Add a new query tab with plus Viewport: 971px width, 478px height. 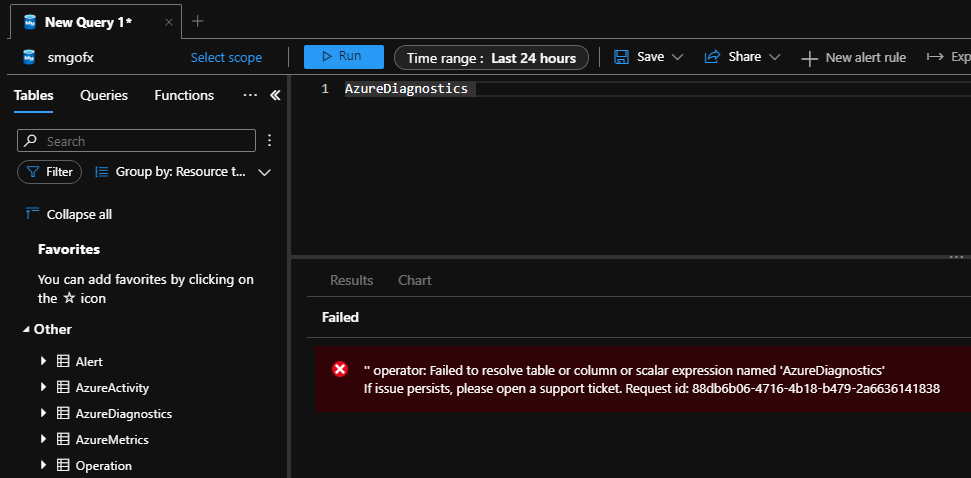point(198,22)
